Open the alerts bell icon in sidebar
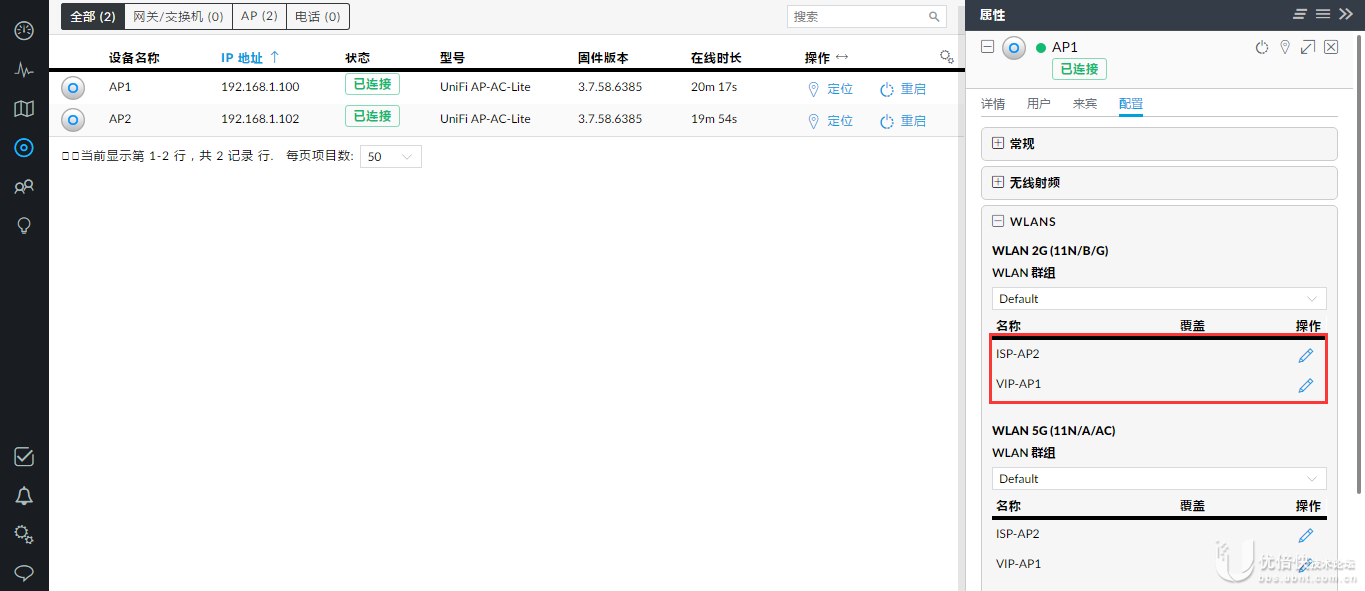 [22, 495]
